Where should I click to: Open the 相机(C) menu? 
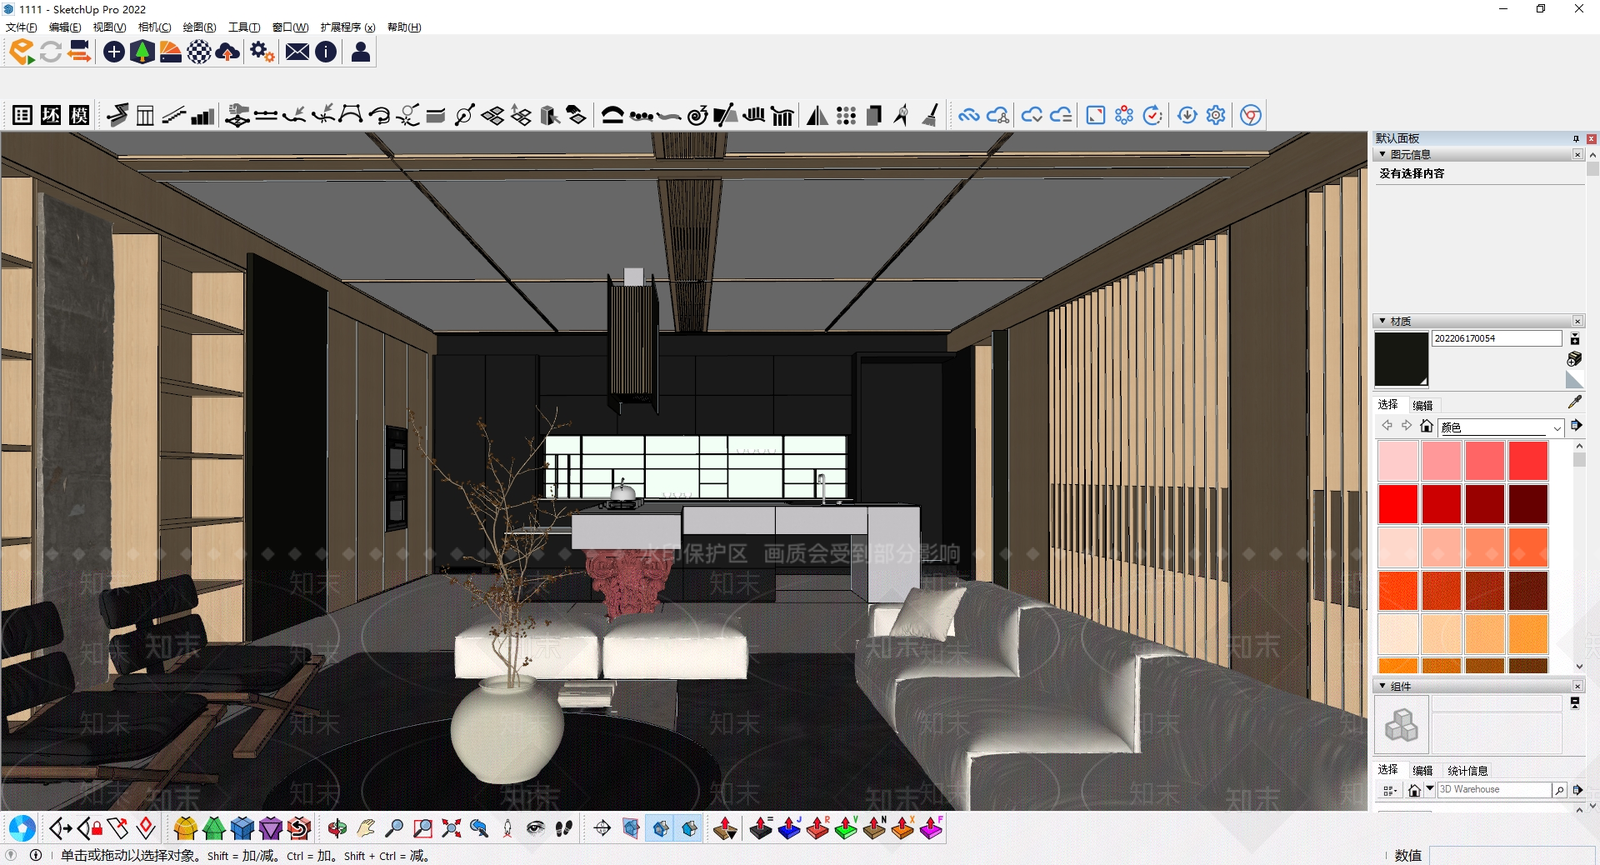(154, 27)
